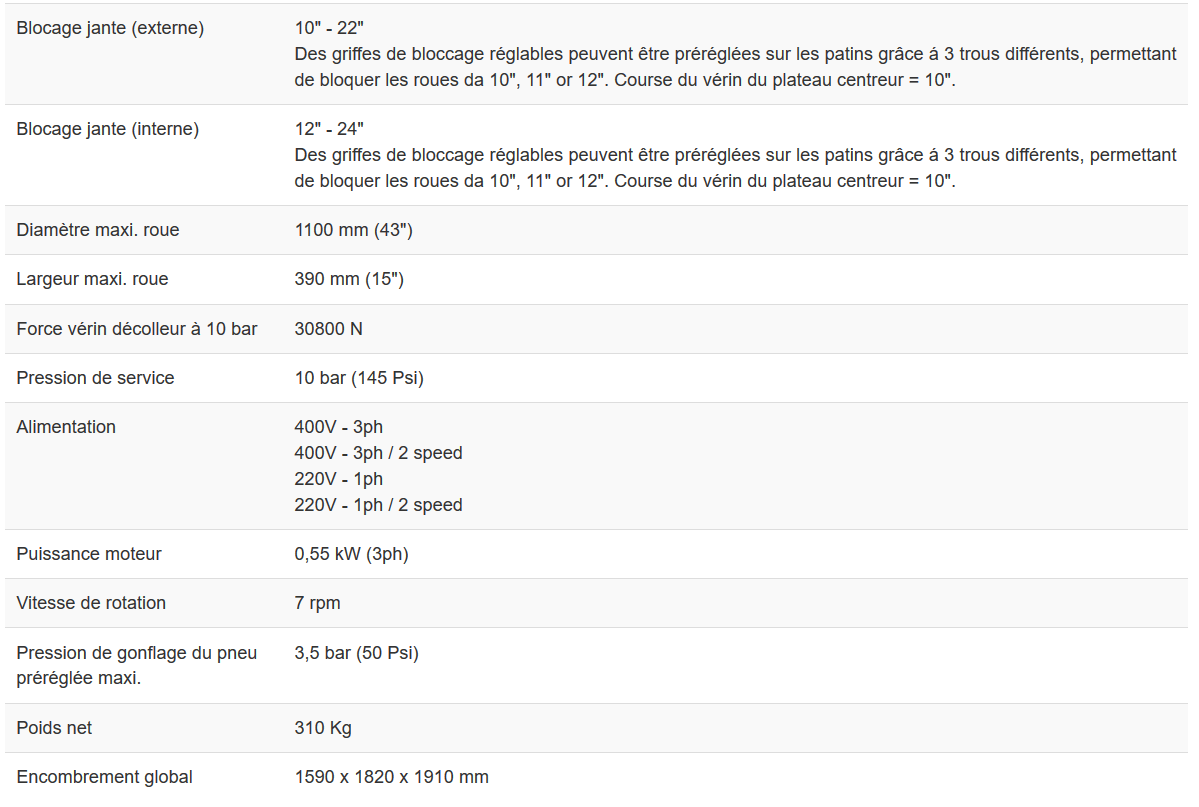This screenshot has width=1199, height=807.
Task: Click the 310 Kg net weight value
Action: (x=323, y=728)
